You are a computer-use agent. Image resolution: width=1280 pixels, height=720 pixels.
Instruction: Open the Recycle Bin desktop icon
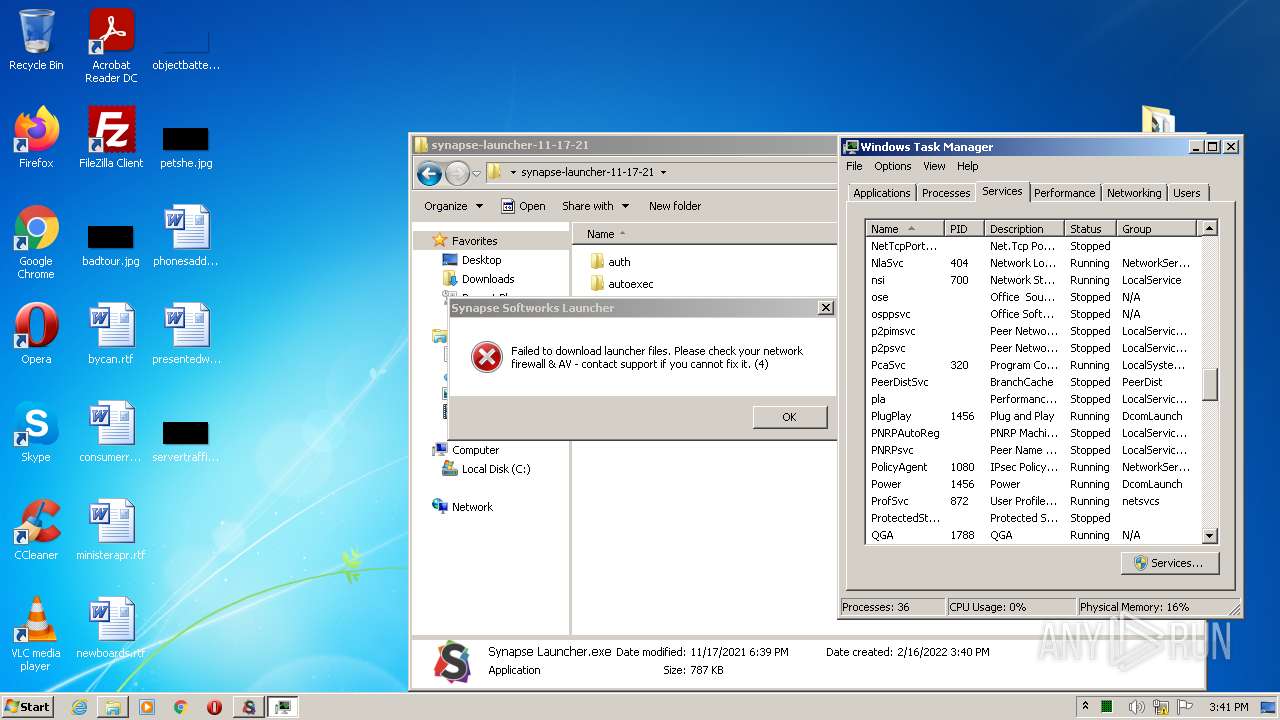point(36,40)
